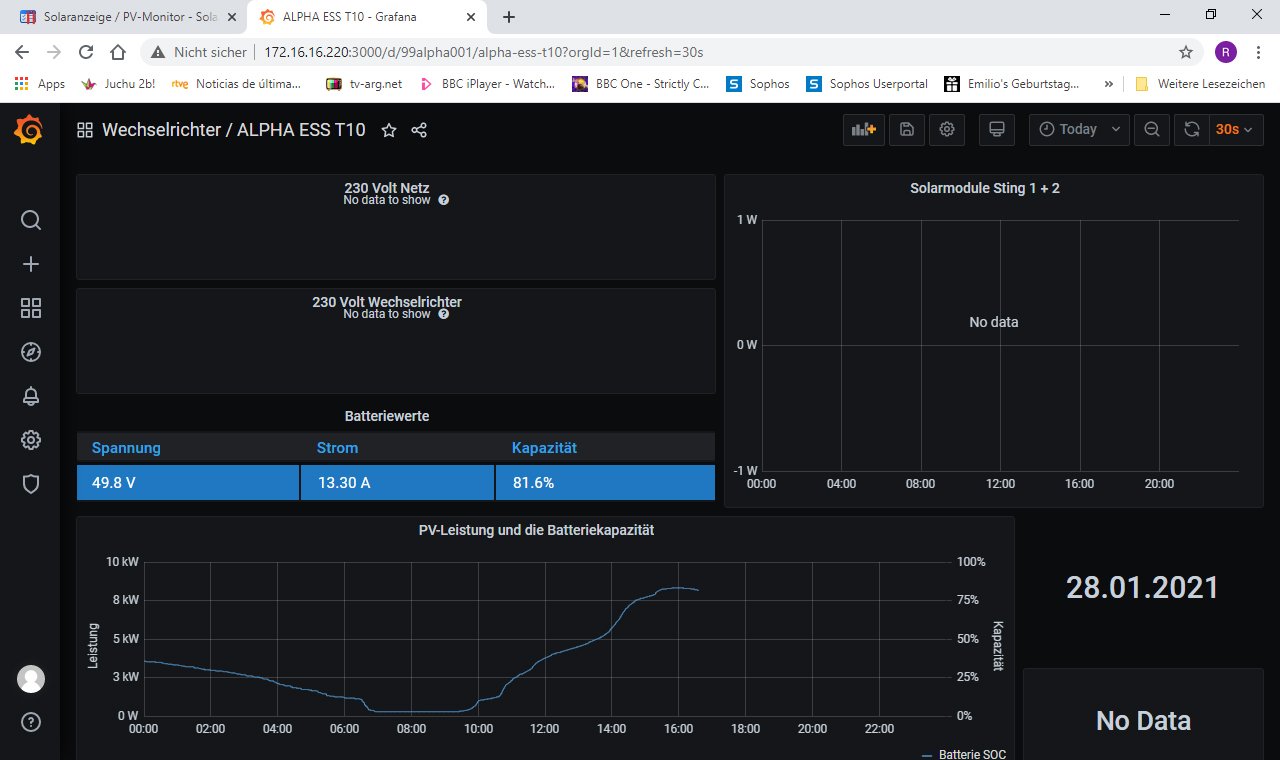This screenshot has height=760, width=1280.
Task: Share the dashboard via share icon
Action: [x=419, y=130]
